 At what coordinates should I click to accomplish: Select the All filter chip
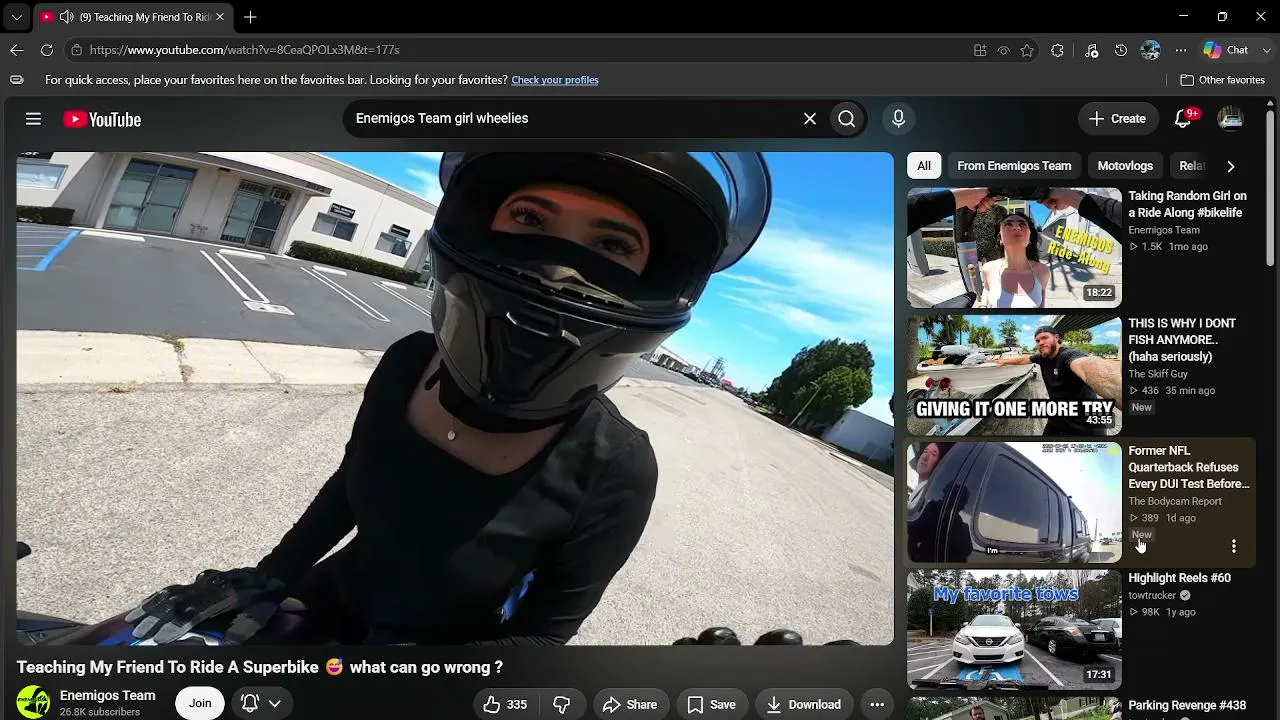click(924, 166)
